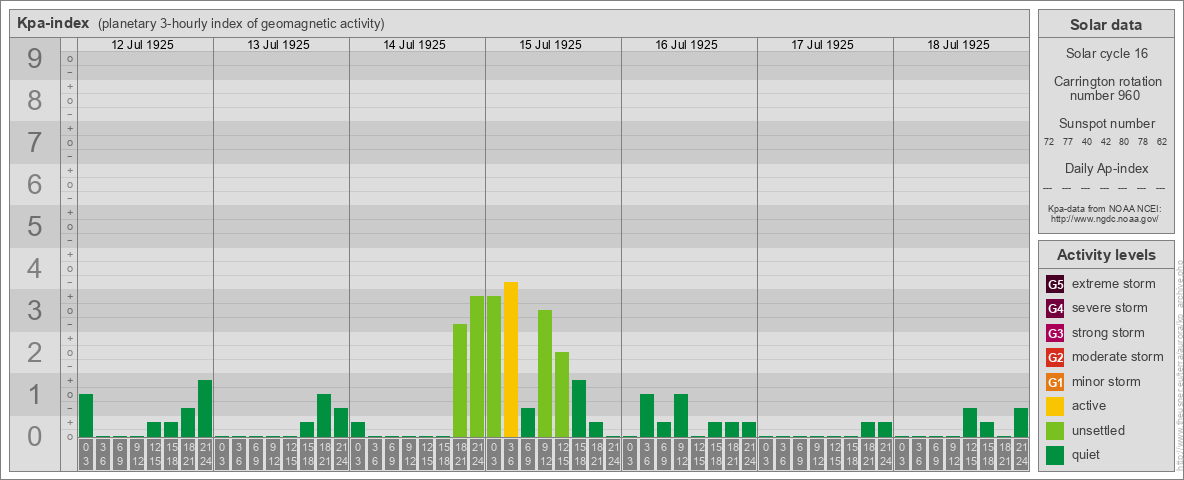Click the large Kp level 7 axis label
This screenshot has height=480, width=1184.
pyautogui.click(x=35, y=143)
